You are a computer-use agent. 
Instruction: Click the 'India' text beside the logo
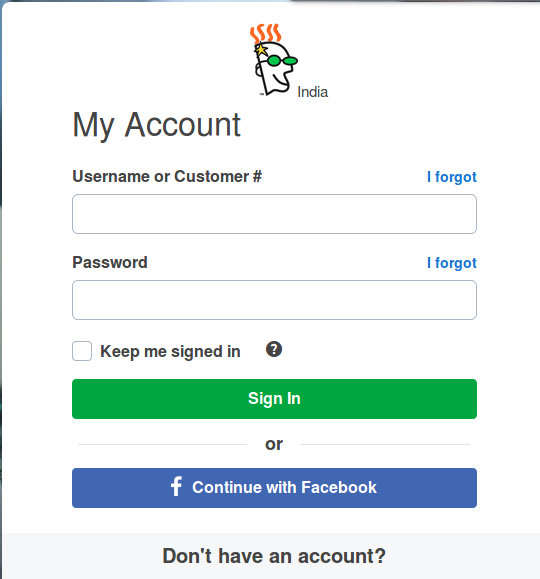(312, 92)
